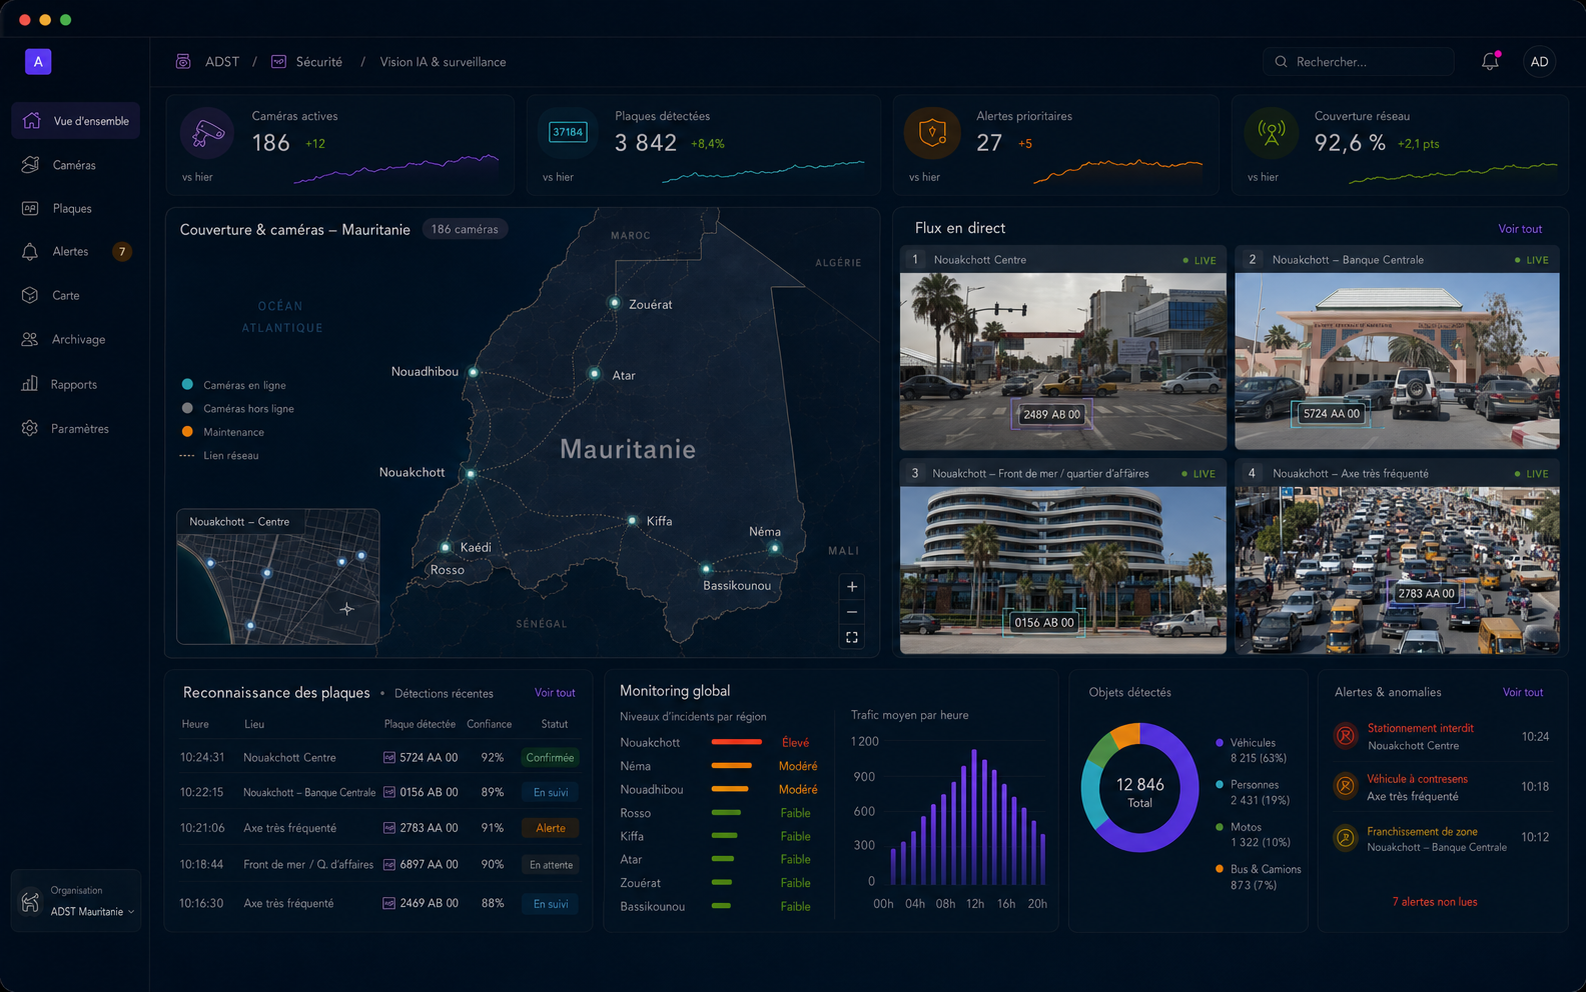Zoom in on the map
Viewport: 1586px width, 992px height.
pyautogui.click(x=852, y=587)
